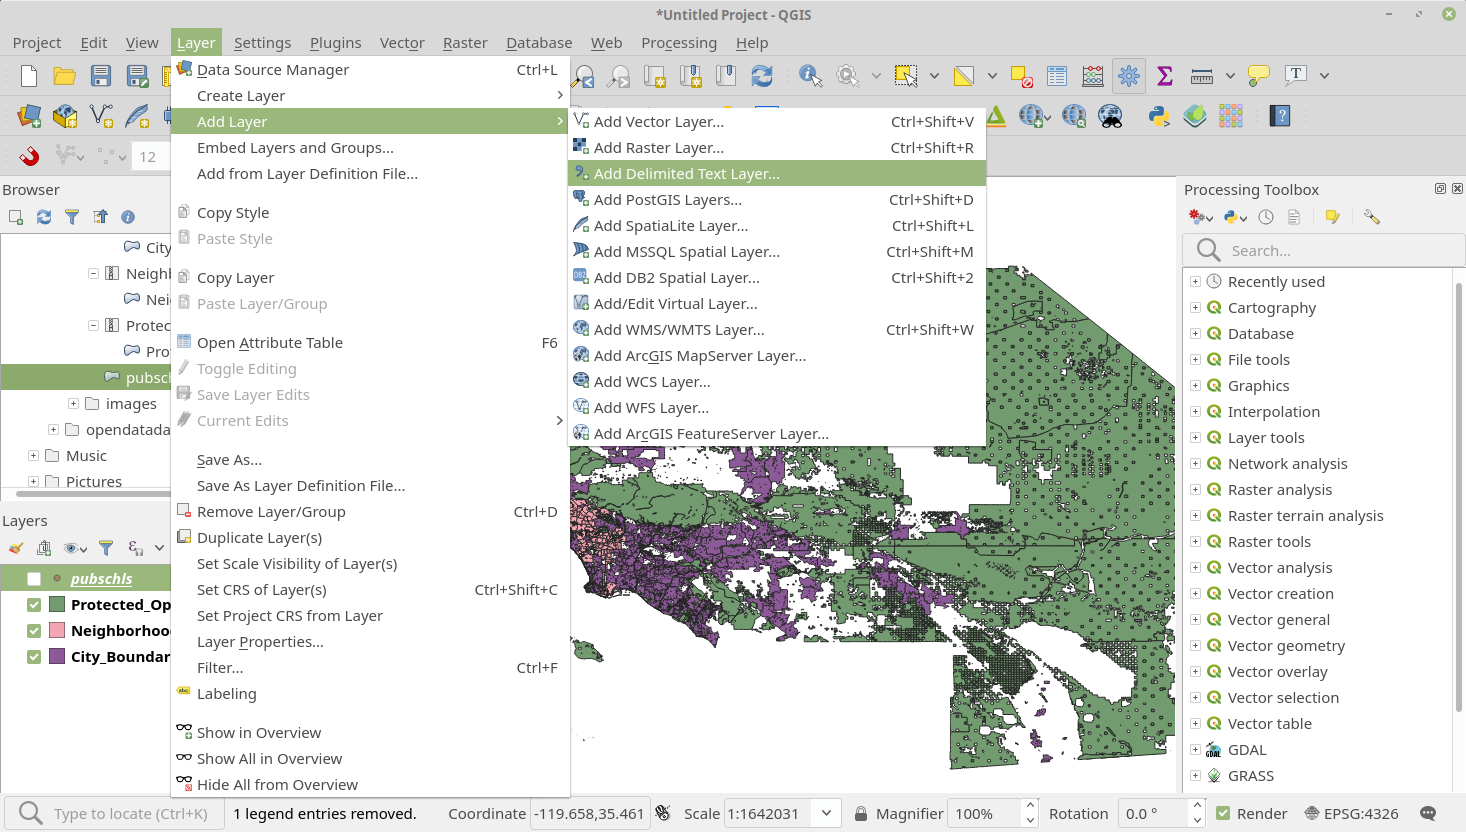Click the green Protected_Op layer color swatch

[x=57, y=604]
